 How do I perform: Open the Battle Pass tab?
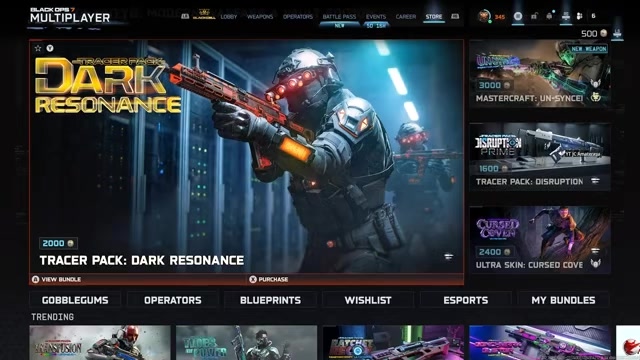[339, 17]
